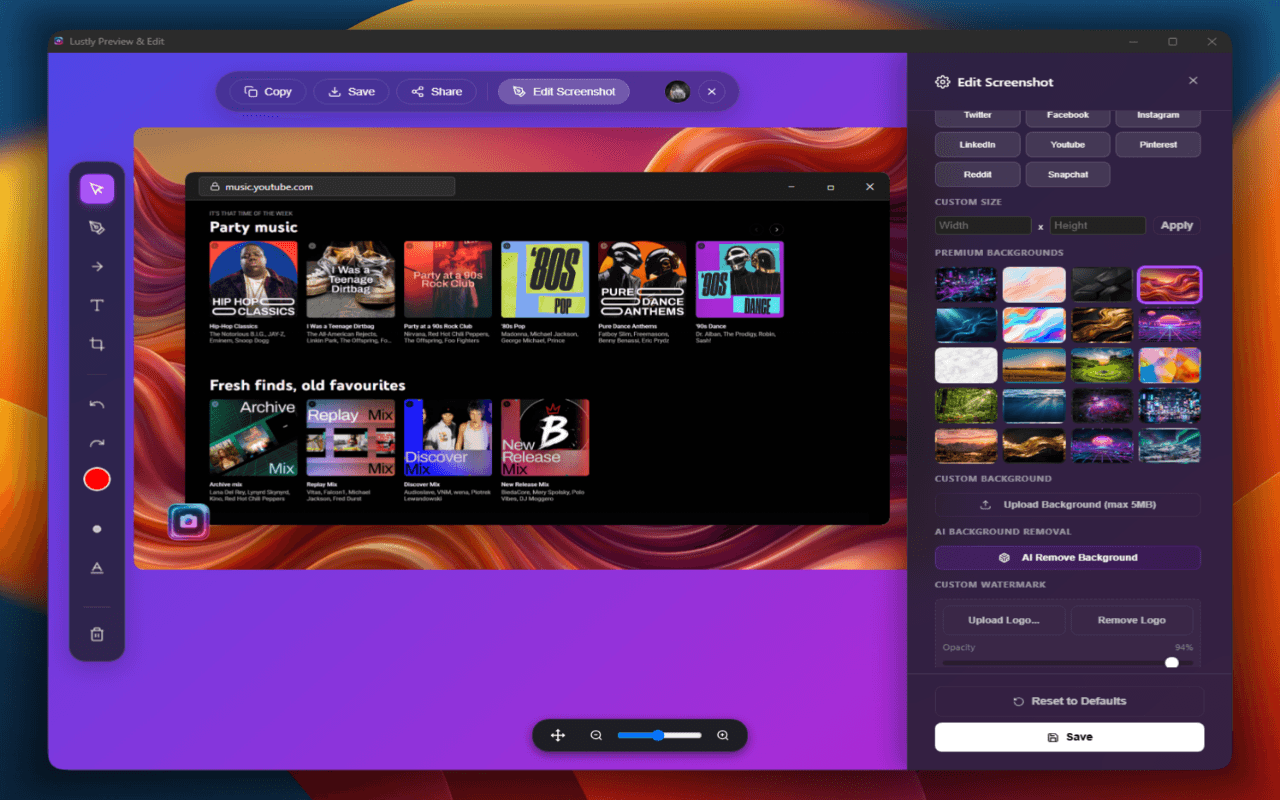The width and height of the screenshot is (1280, 800).
Task: Select the arrow annotation tool
Action: point(97,266)
